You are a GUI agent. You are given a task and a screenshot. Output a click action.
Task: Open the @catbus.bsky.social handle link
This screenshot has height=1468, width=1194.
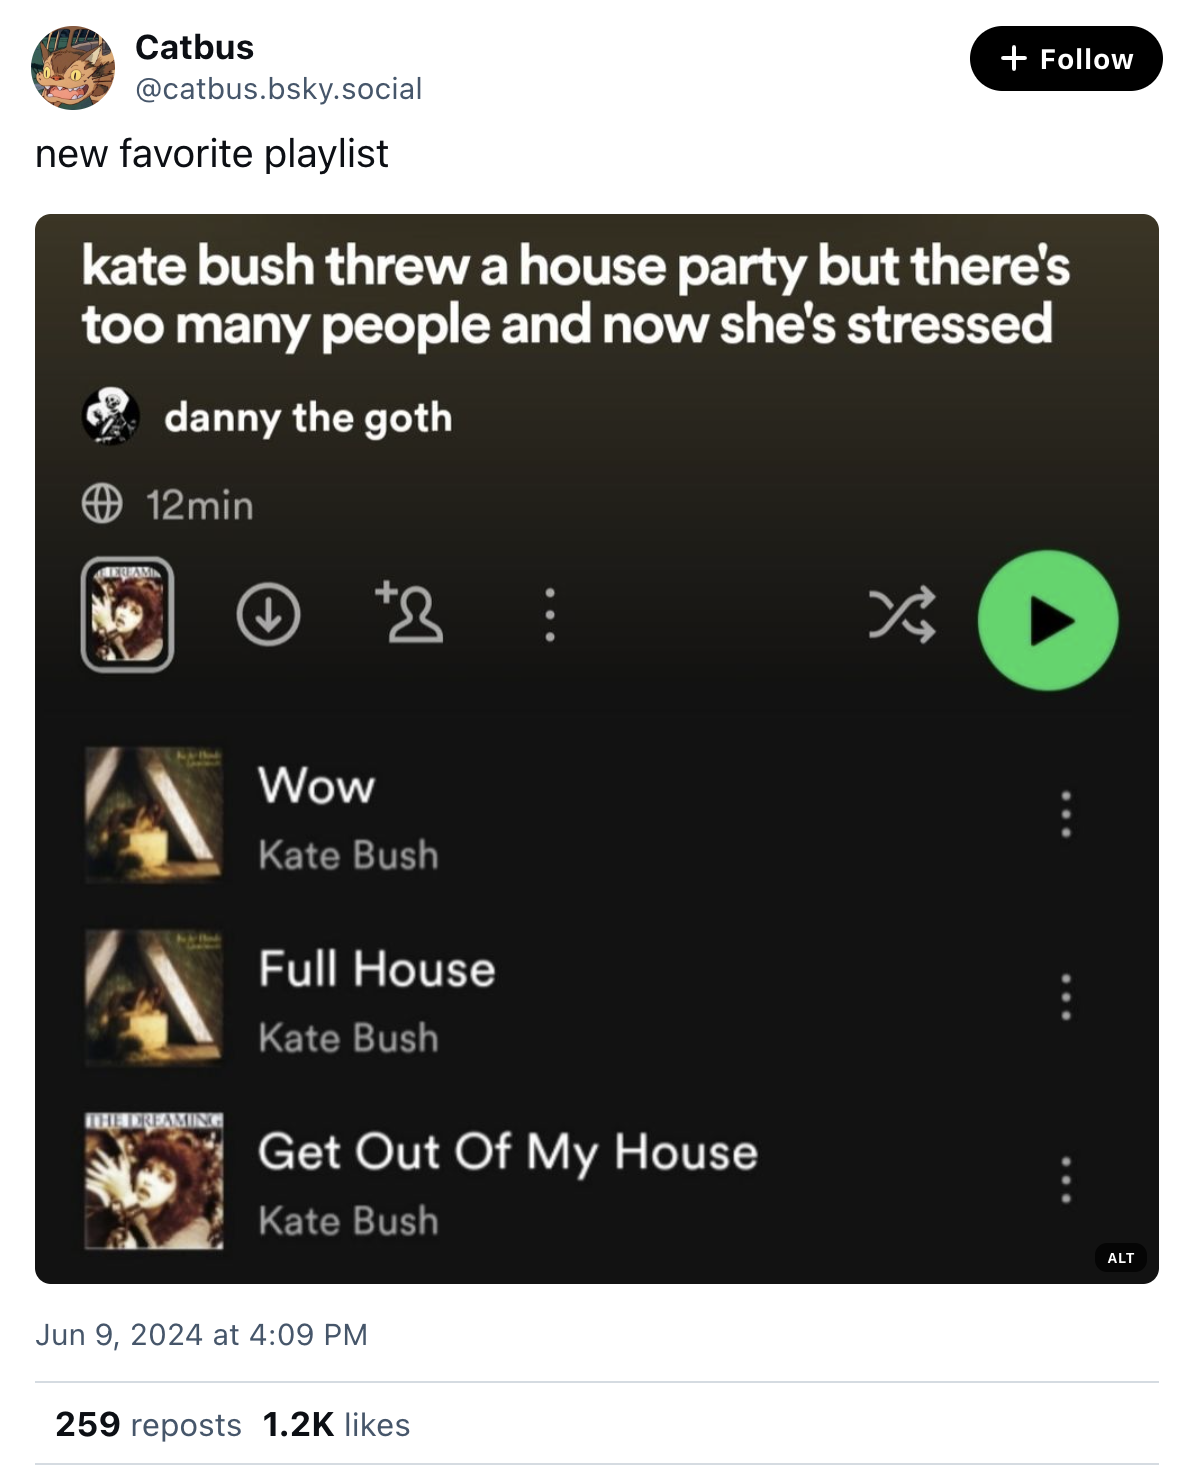pos(279,89)
